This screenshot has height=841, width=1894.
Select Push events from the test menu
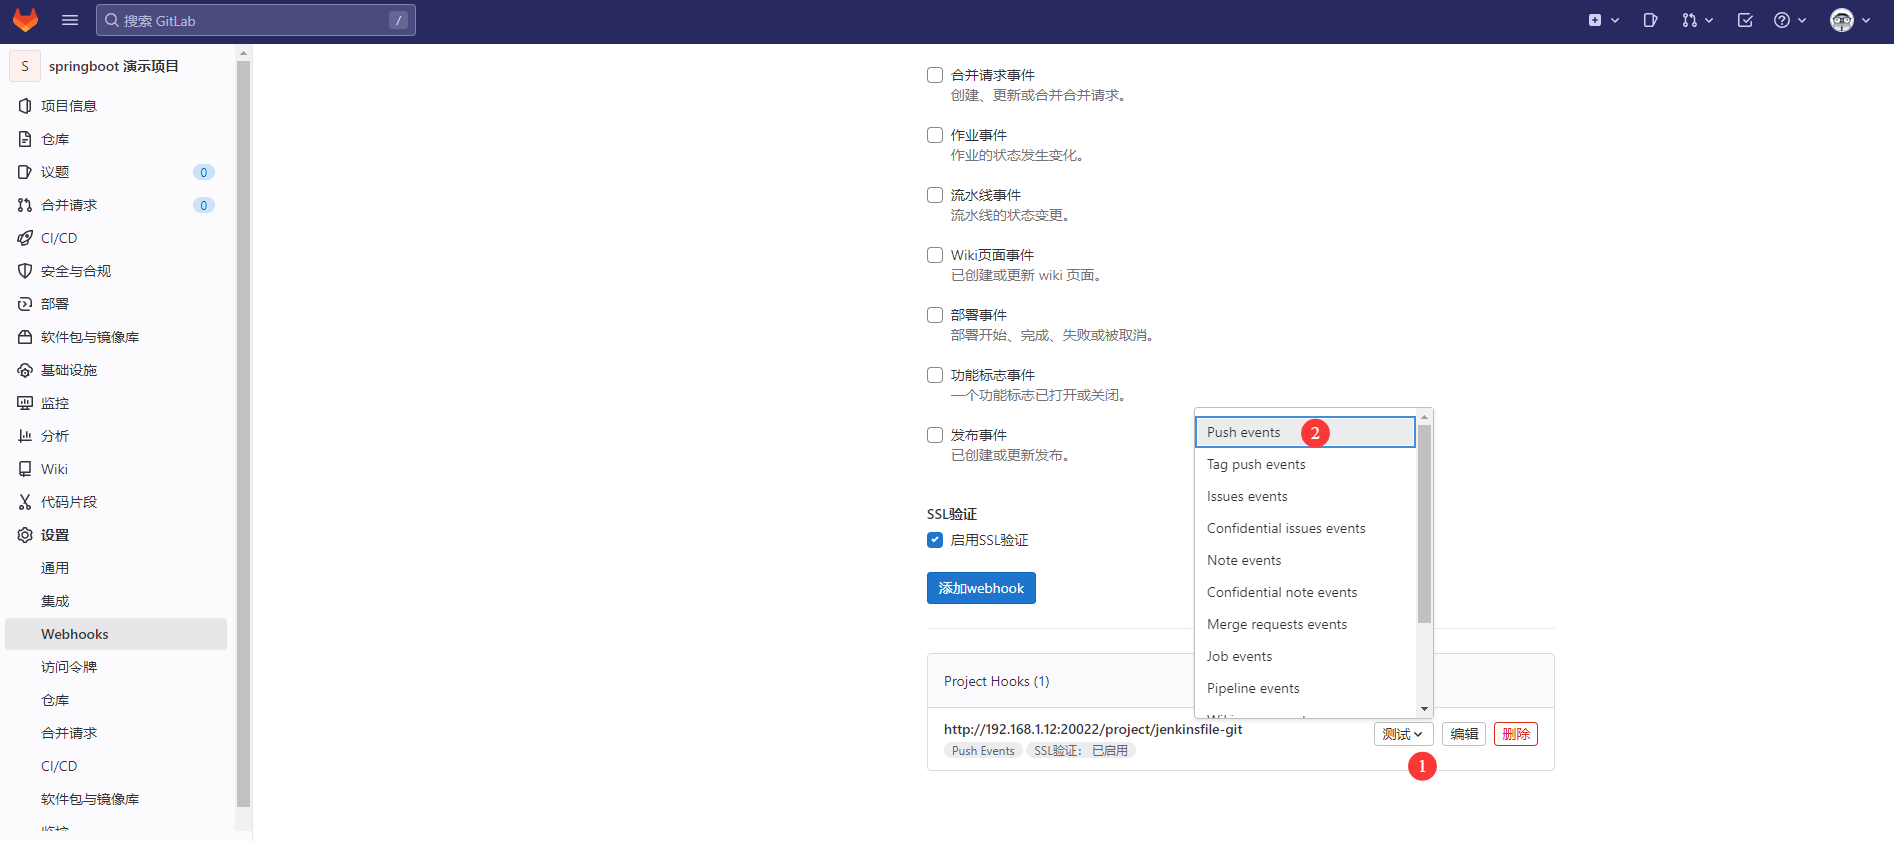(1244, 432)
